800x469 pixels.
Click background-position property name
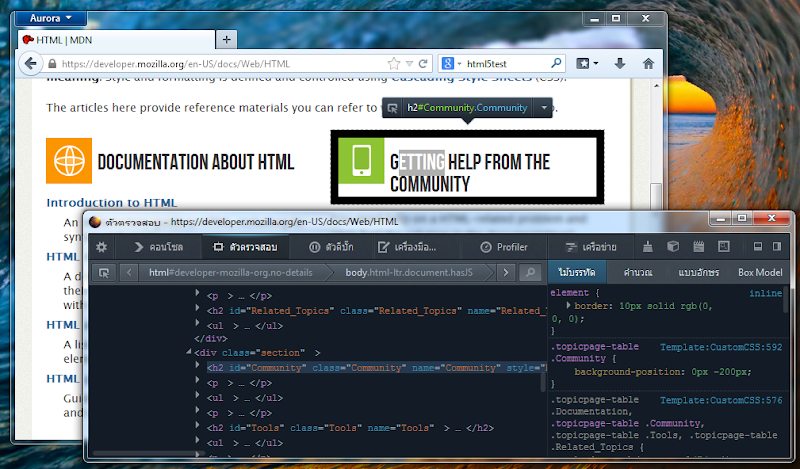[628, 372]
